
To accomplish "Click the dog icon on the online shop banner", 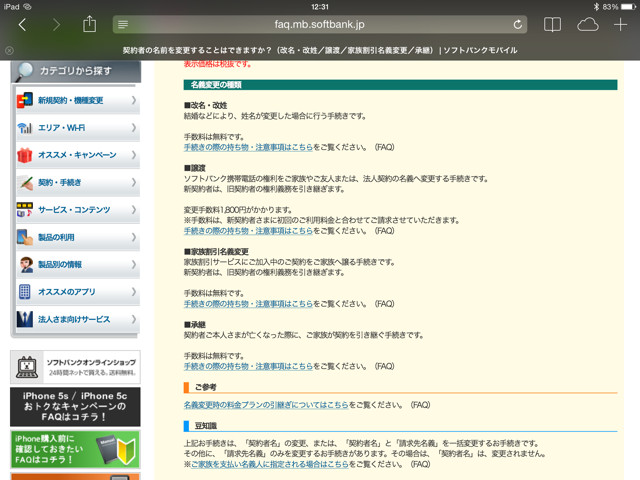I will [x=27, y=367].
